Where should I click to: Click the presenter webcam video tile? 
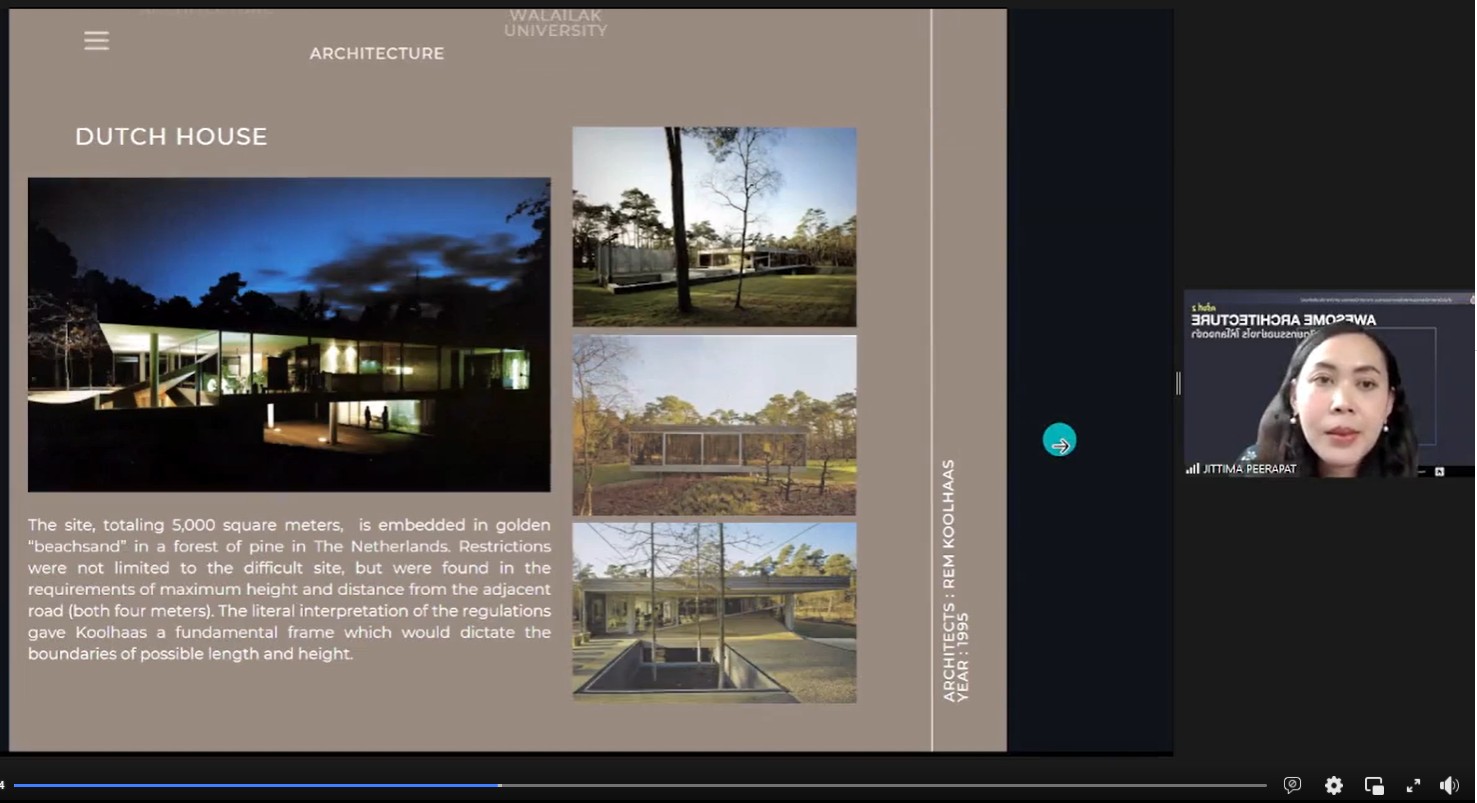pos(1328,383)
